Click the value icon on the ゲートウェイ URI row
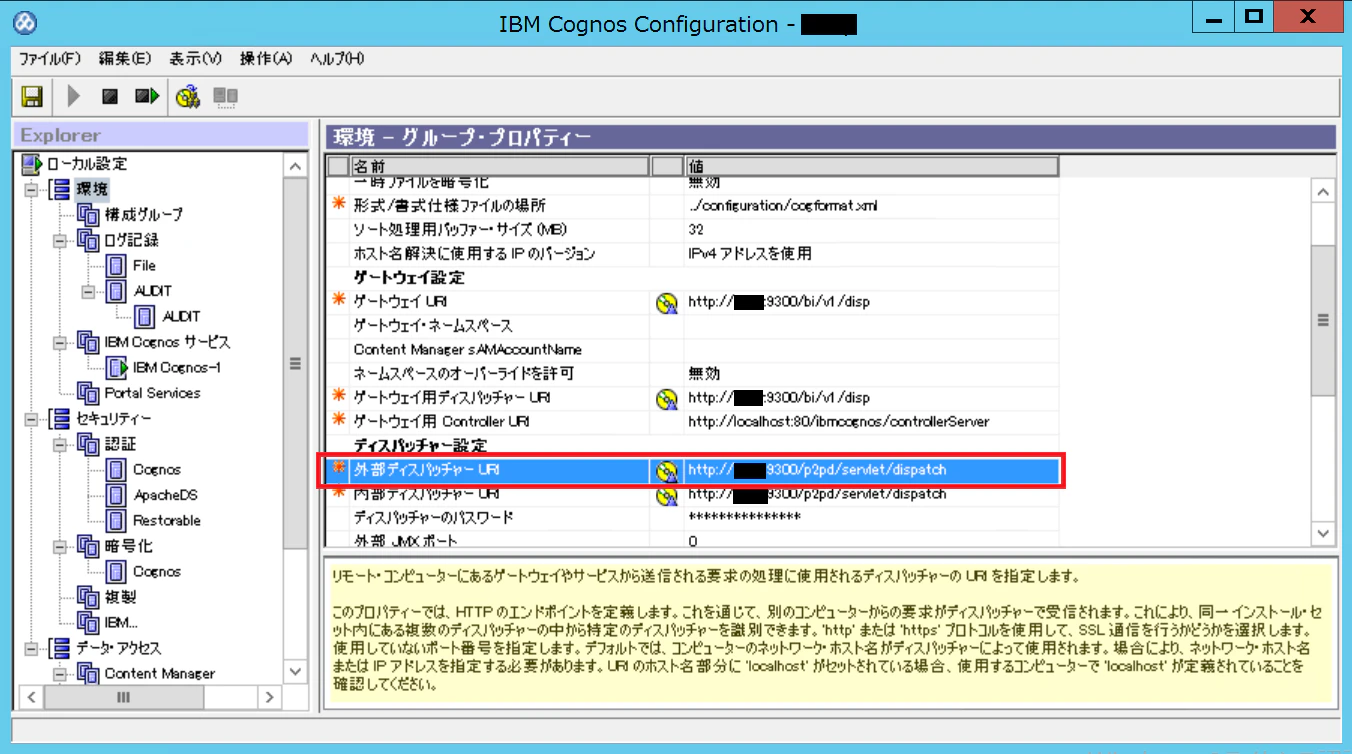Screen dimensions: 1352x754 (x=667, y=302)
